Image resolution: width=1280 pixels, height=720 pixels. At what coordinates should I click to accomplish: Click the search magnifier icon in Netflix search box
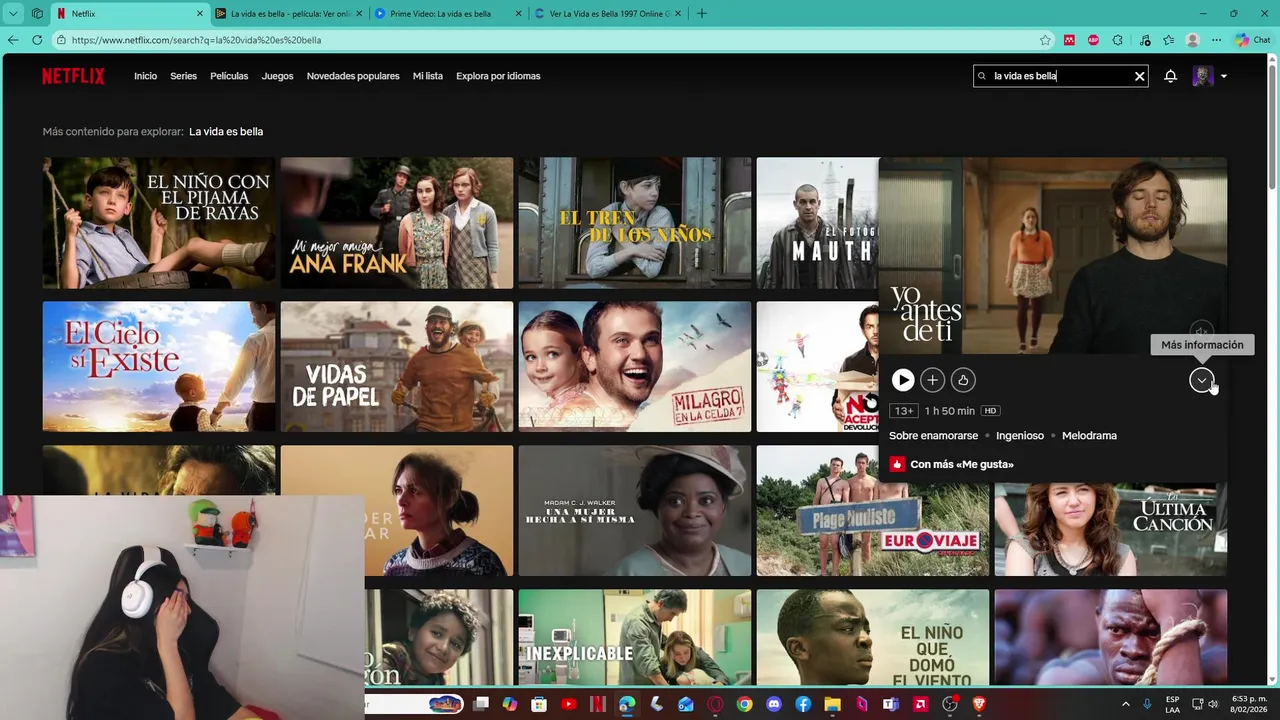point(982,76)
